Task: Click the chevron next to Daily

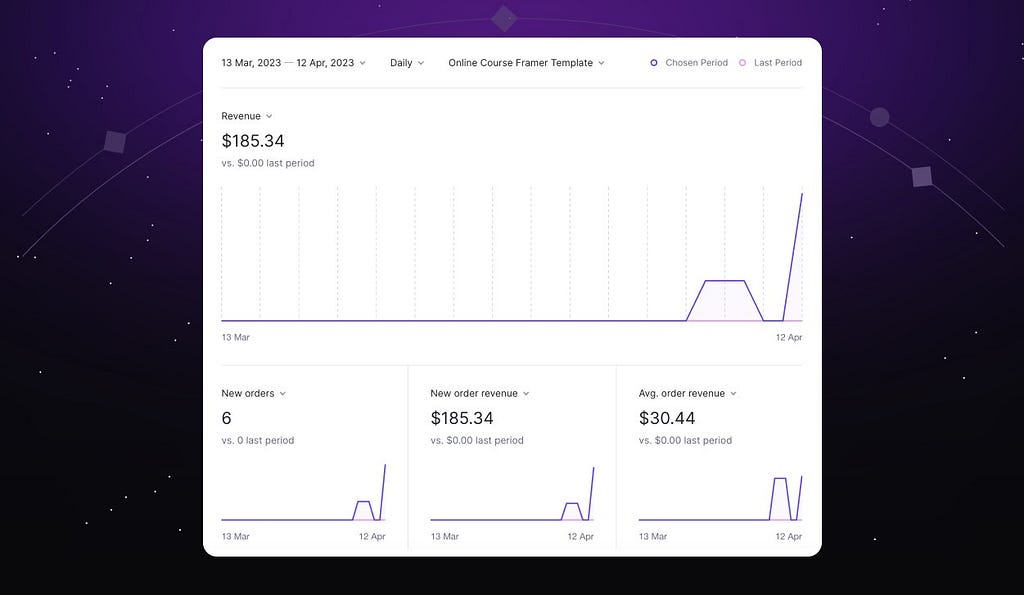Action: pos(421,63)
